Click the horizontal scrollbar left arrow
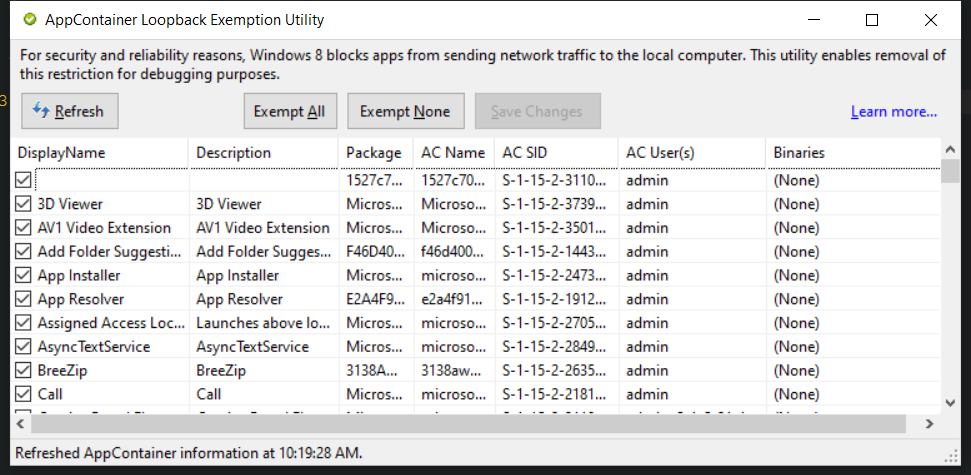 [x=20, y=424]
